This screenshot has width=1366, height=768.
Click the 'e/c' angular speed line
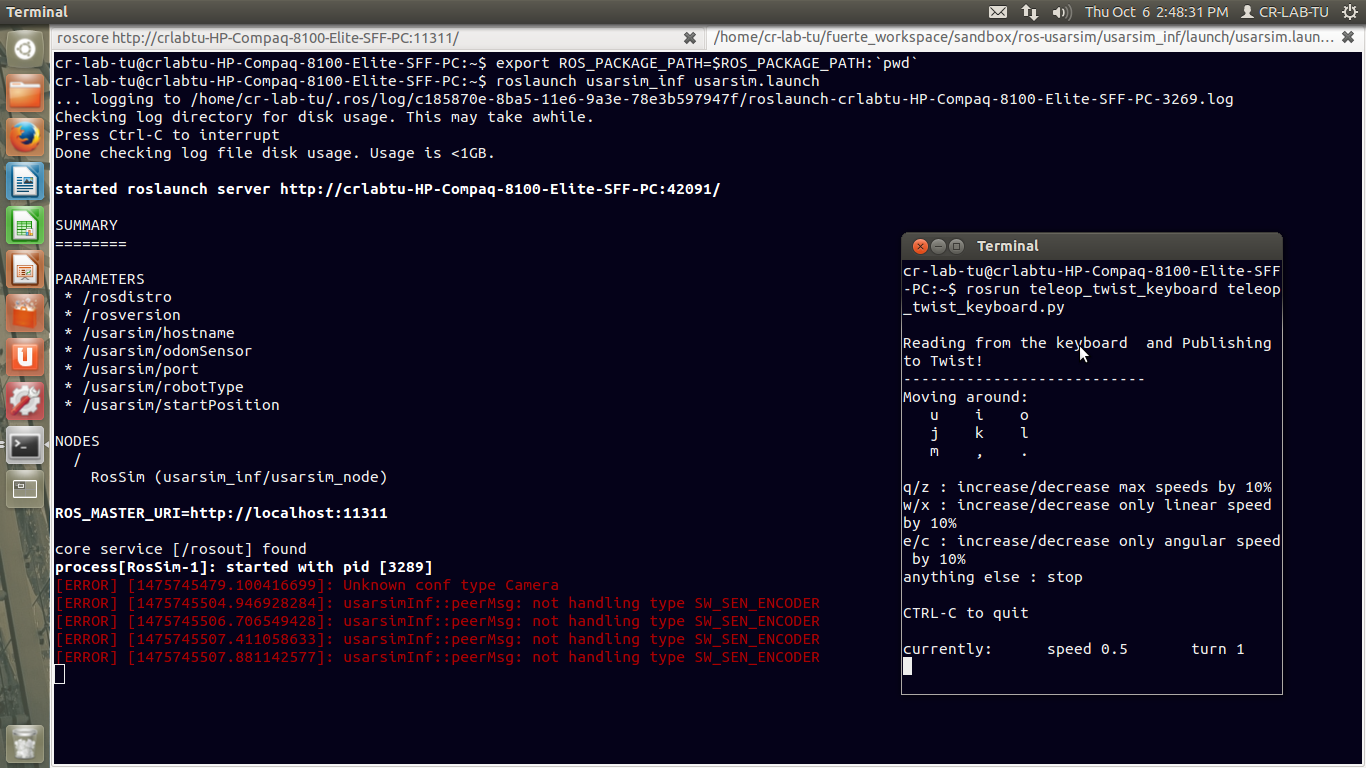[1092, 550]
